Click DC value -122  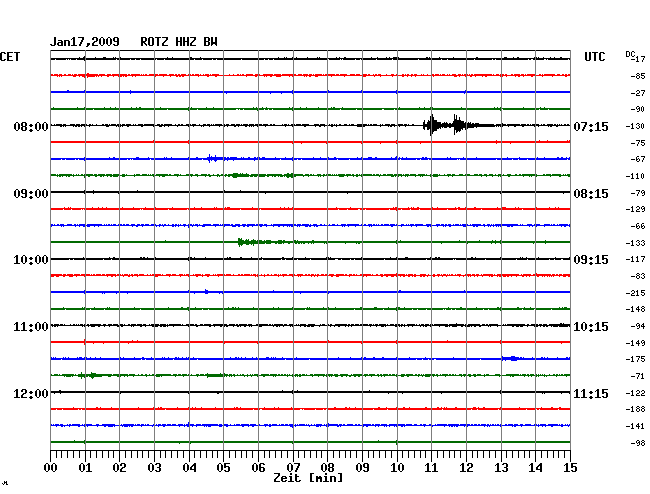click(635, 393)
